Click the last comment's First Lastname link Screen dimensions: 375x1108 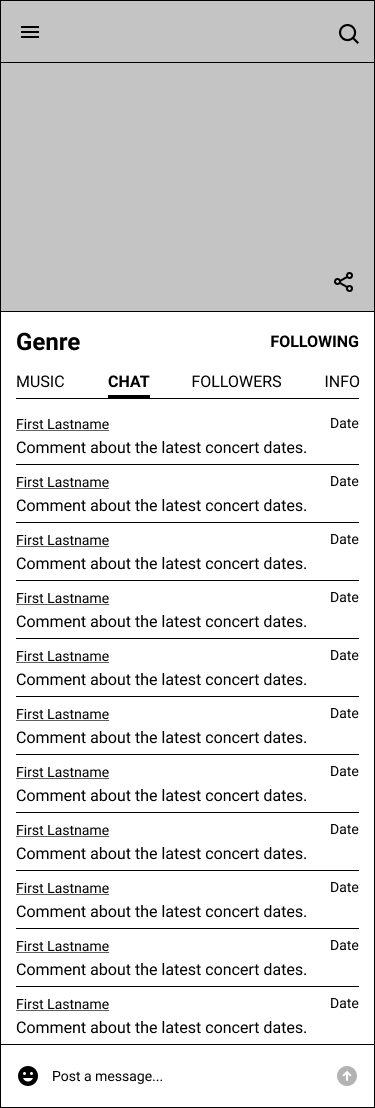63,1004
